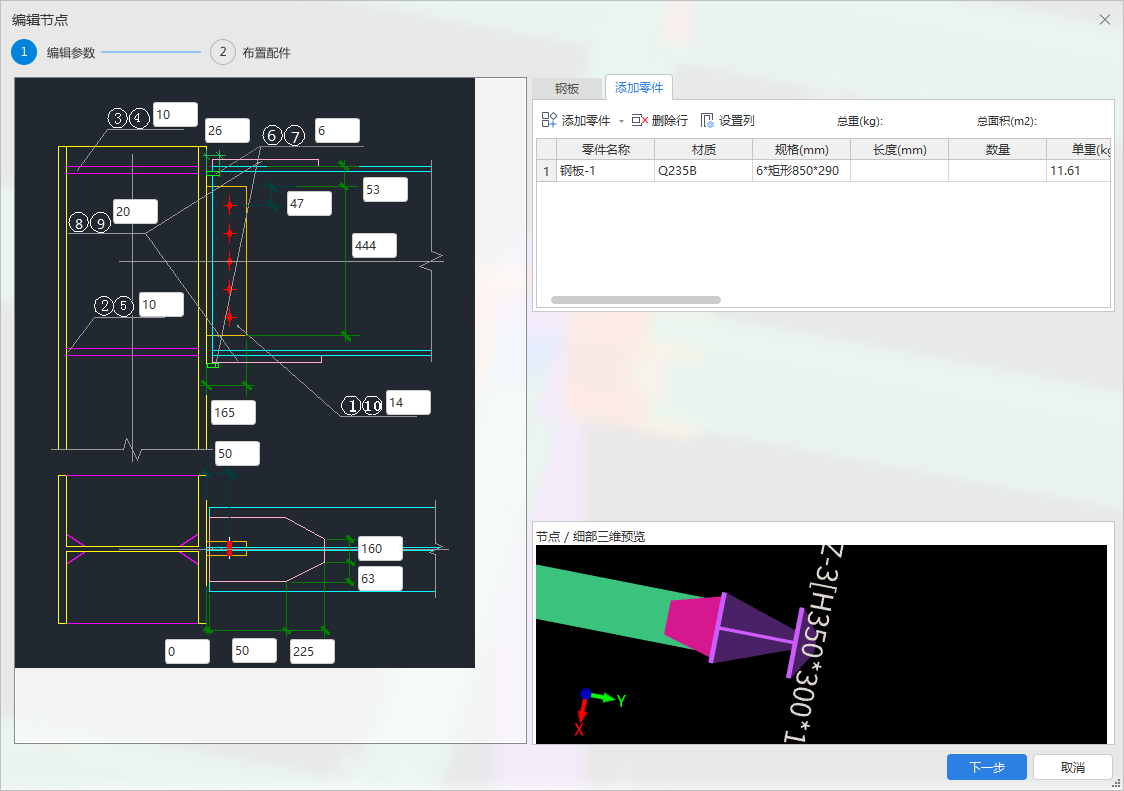This screenshot has height=791, width=1124.
Task: Click the 长度(mm) column header
Action: (900, 149)
